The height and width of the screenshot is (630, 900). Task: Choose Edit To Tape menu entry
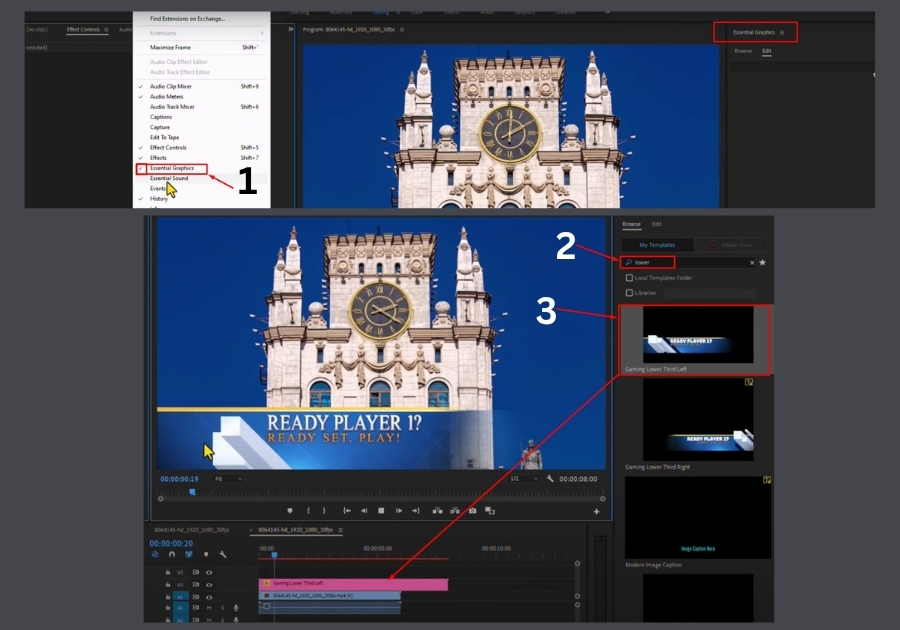coord(164,137)
